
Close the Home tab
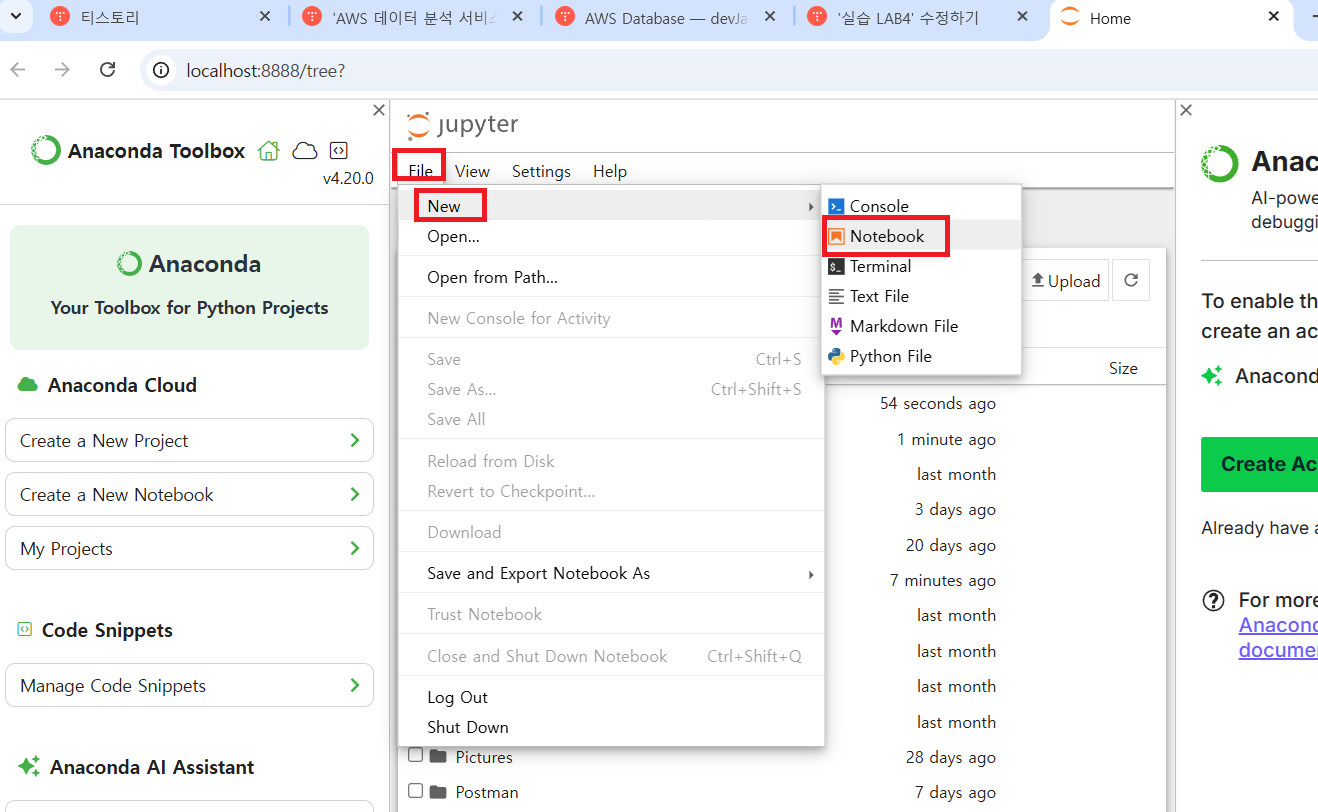pos(1273,17)
